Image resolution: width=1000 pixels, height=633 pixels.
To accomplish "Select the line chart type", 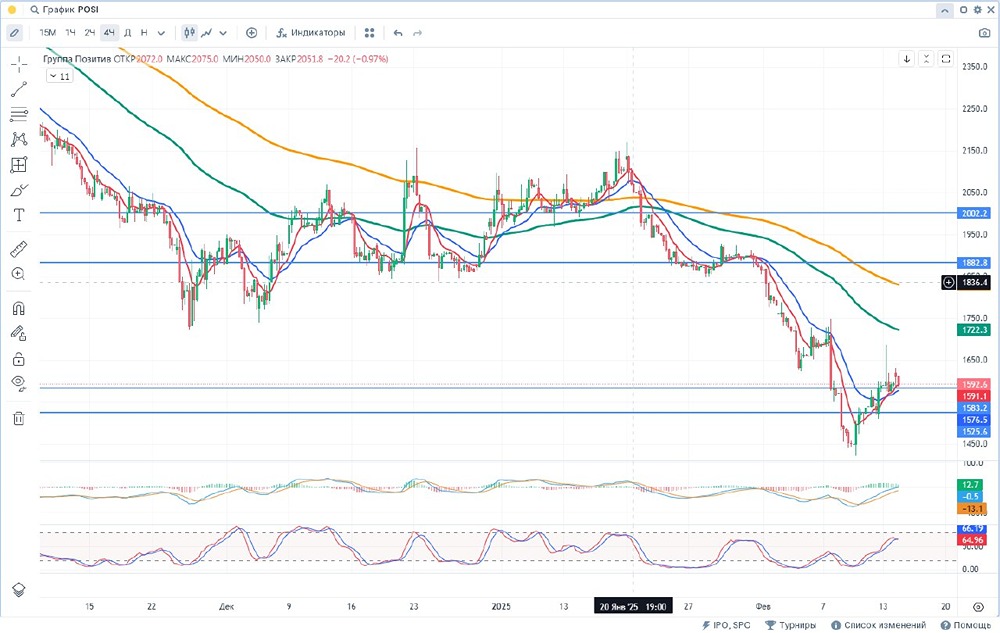I will (x=207, y=33).
